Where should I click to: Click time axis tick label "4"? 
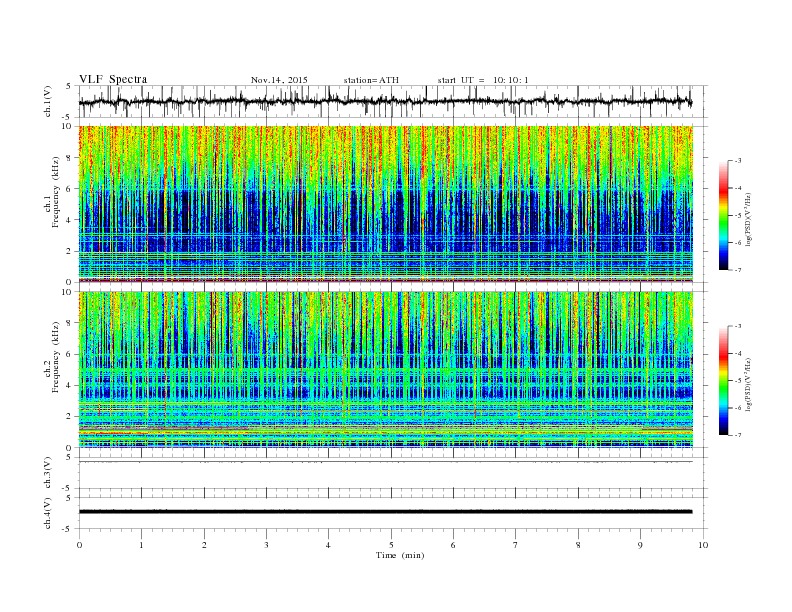[328, 545]
